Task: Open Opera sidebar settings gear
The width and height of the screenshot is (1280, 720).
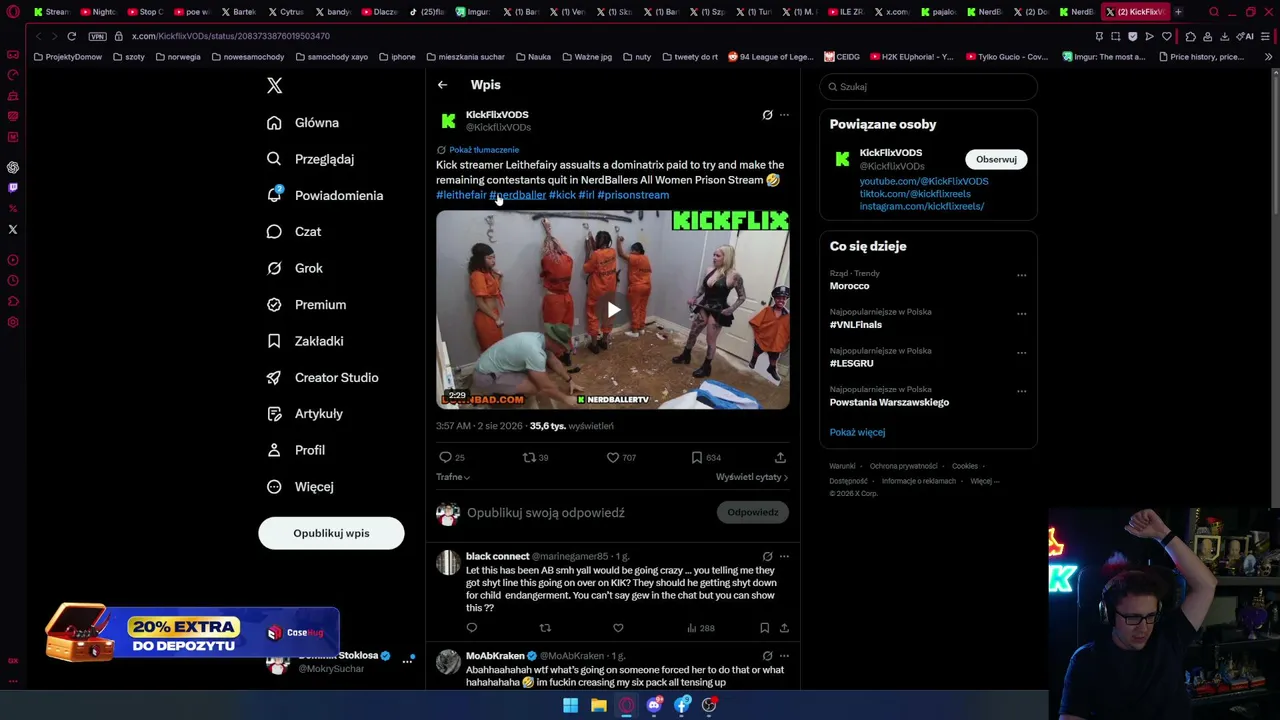Action: (x=13, y=322)
